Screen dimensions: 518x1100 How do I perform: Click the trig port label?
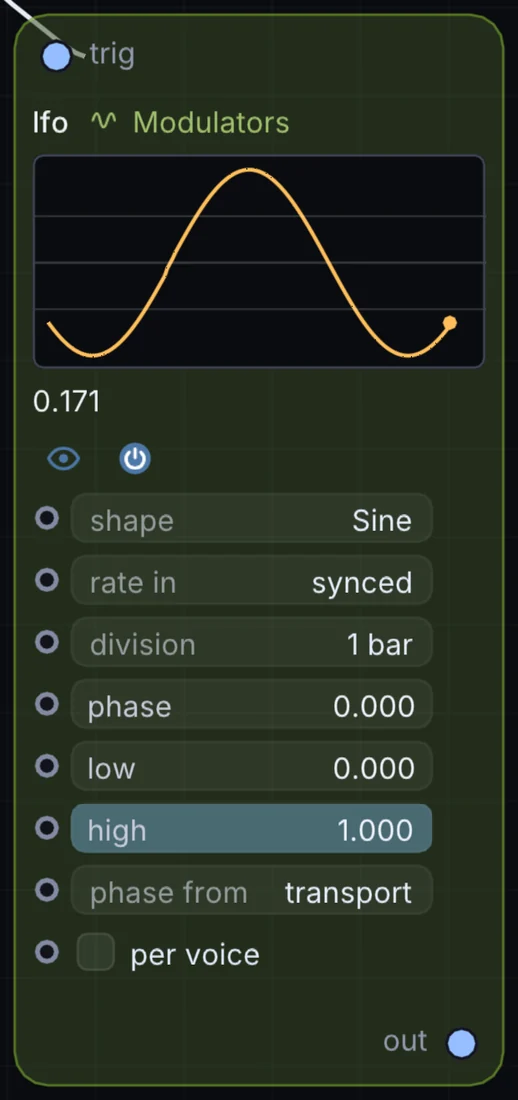[x=112, y=54]
